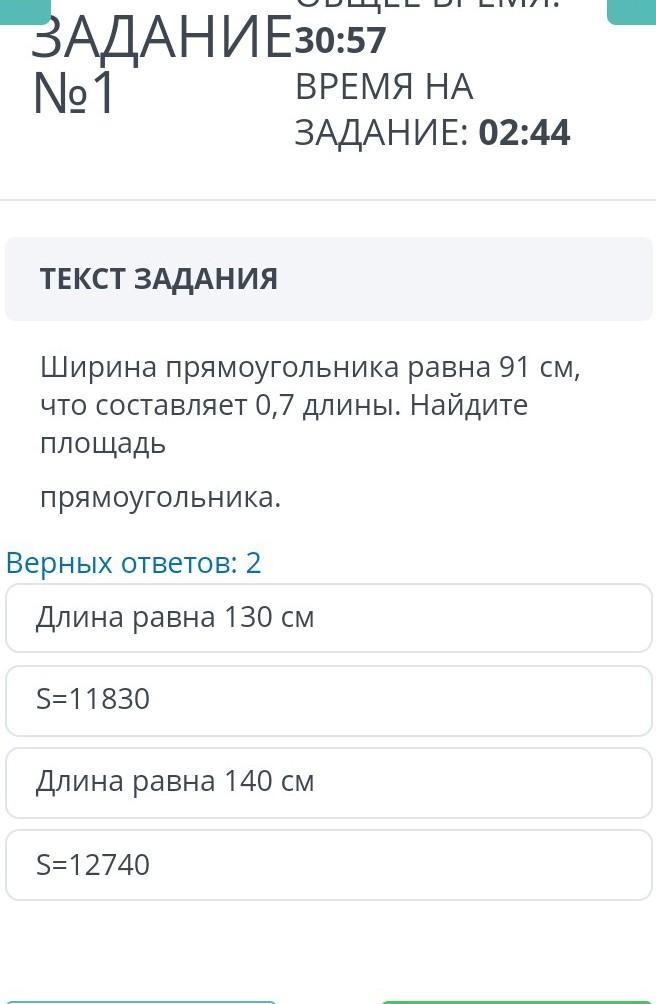Image resolution: width=656 pixels, height=1004 pixels.
Task: Click the 'ТЕКСТ ЗАДАНИЯ' section header
Action: click(159, 280)
